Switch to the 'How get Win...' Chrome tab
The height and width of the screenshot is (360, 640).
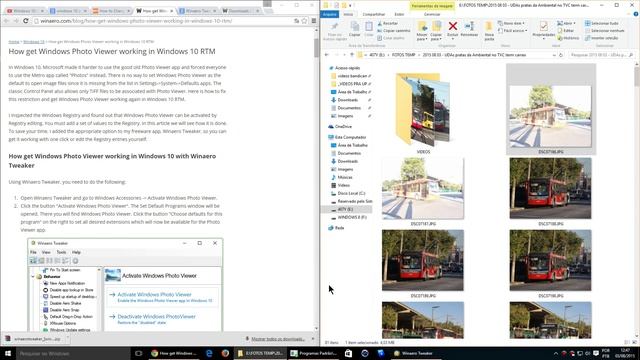[x=153, y=11]
